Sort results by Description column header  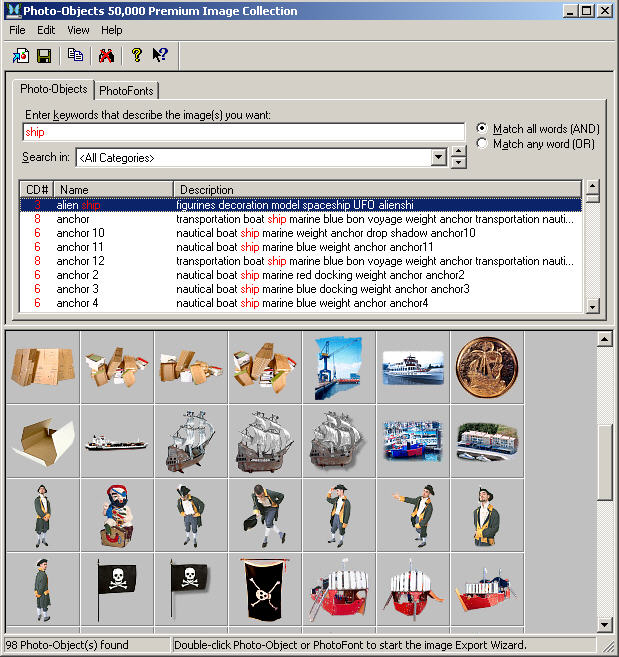pyautogui.click(x=377, y=190)
